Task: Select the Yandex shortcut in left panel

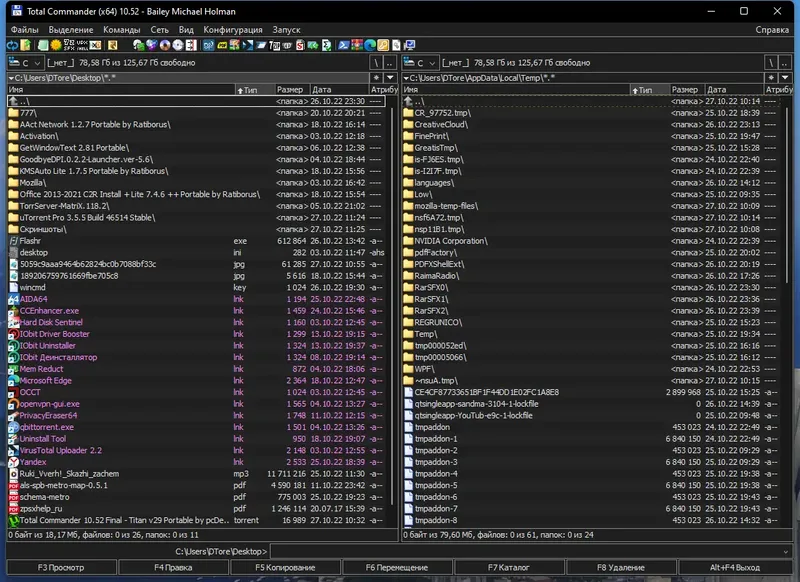Action: [x=34, y=462]
